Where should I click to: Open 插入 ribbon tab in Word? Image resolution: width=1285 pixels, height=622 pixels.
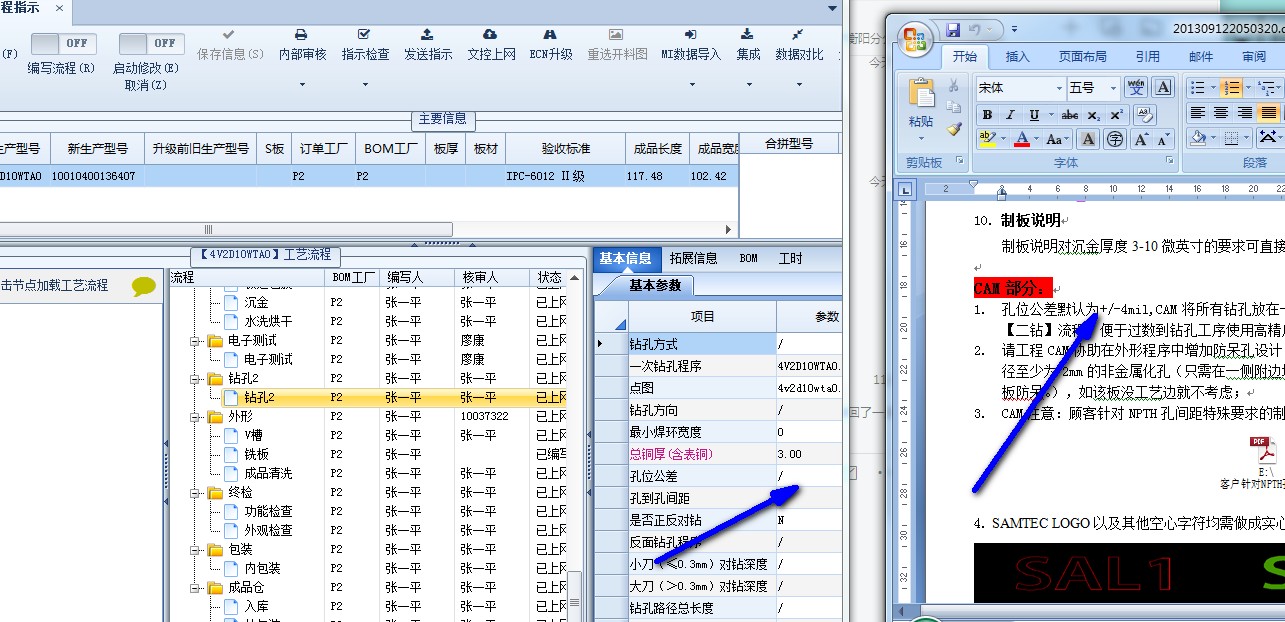coord(1017,57)
